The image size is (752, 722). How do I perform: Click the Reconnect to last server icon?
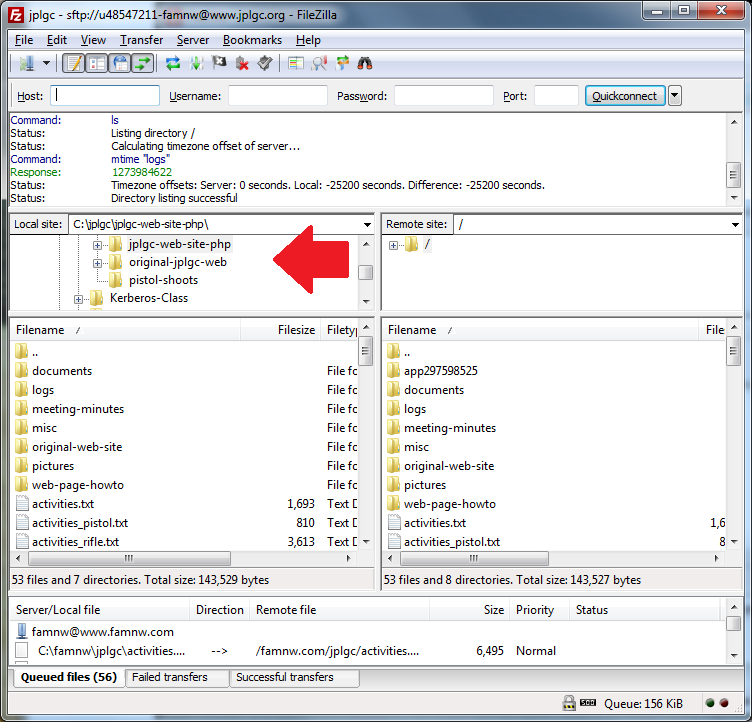[265, 64]
